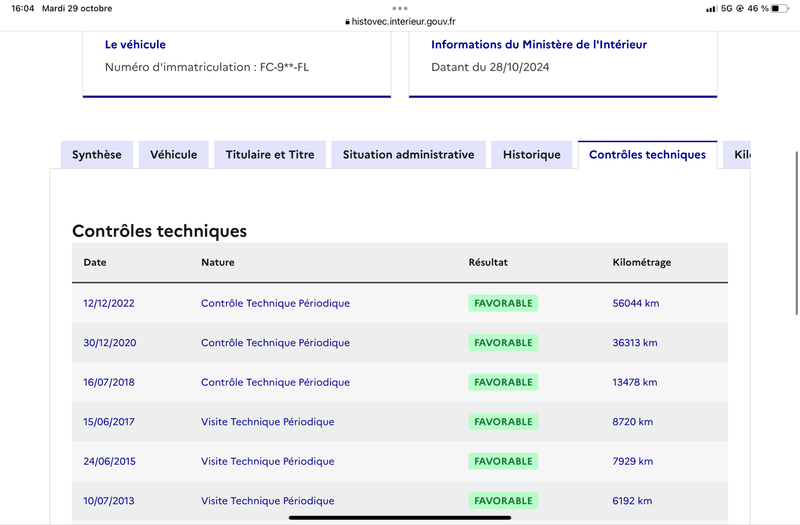
Task: Click the date 12/12/2022
Action: [x=109, y=303]
